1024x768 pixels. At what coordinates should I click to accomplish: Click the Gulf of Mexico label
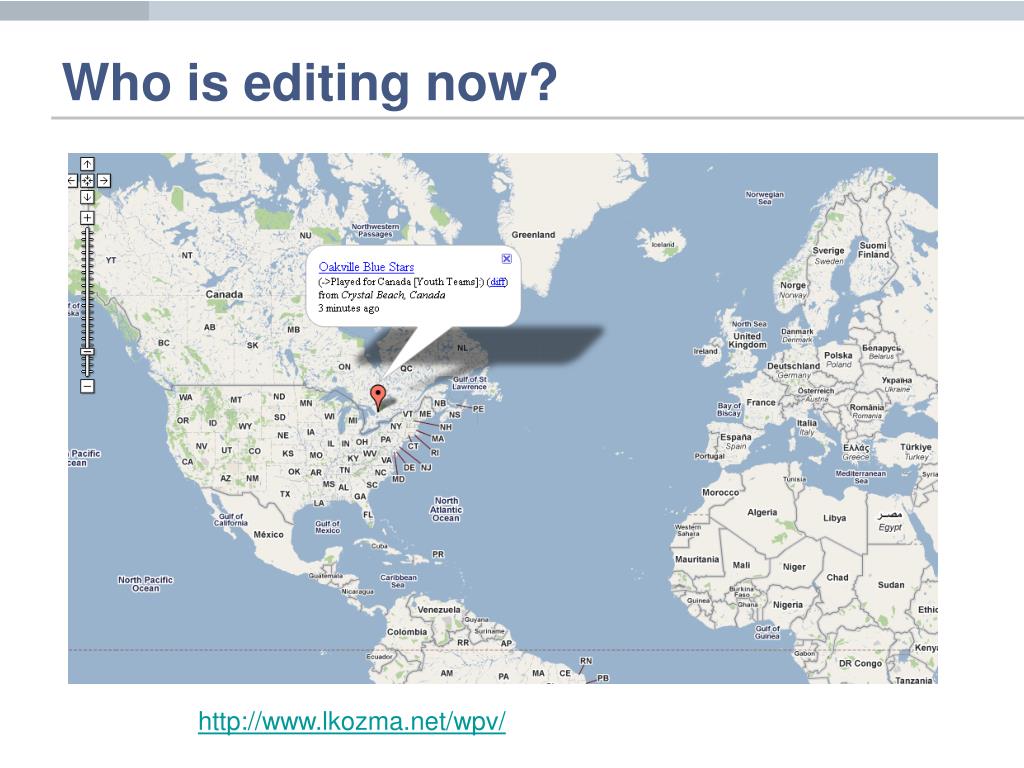click(x=327, y=527)
